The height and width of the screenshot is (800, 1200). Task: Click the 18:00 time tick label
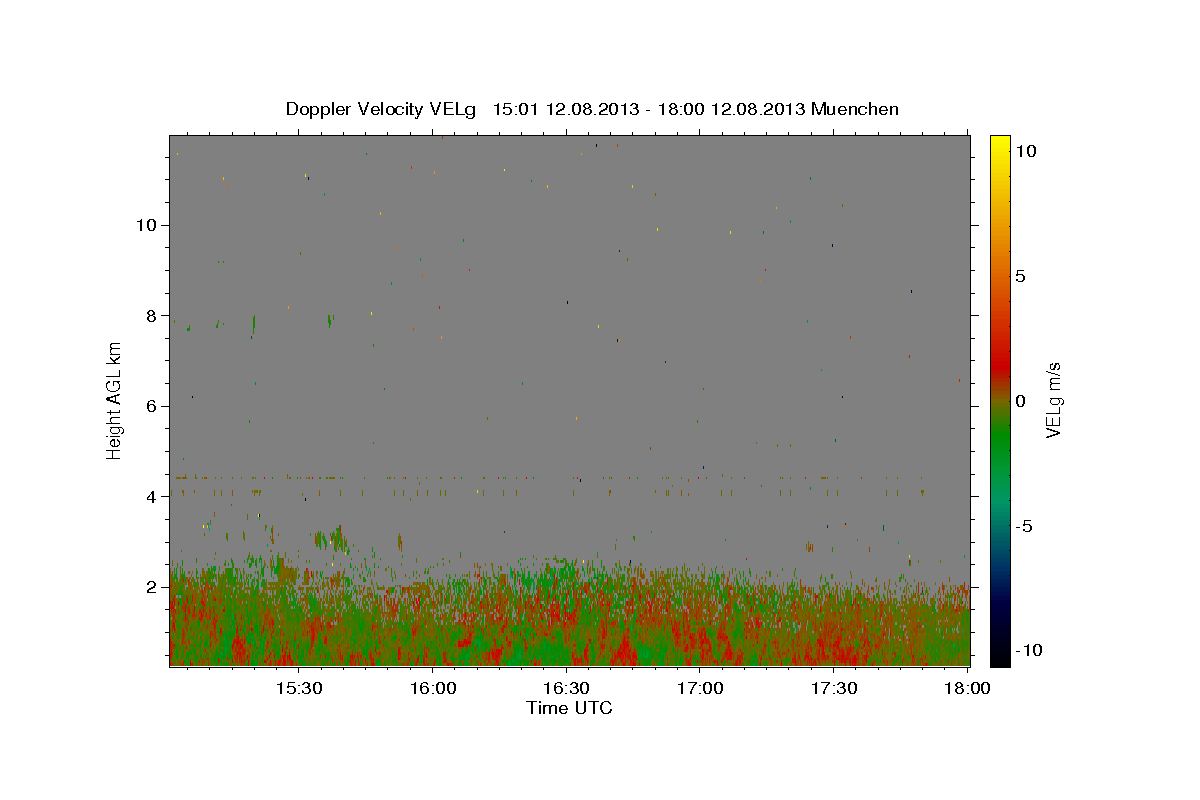coord(967,688)
